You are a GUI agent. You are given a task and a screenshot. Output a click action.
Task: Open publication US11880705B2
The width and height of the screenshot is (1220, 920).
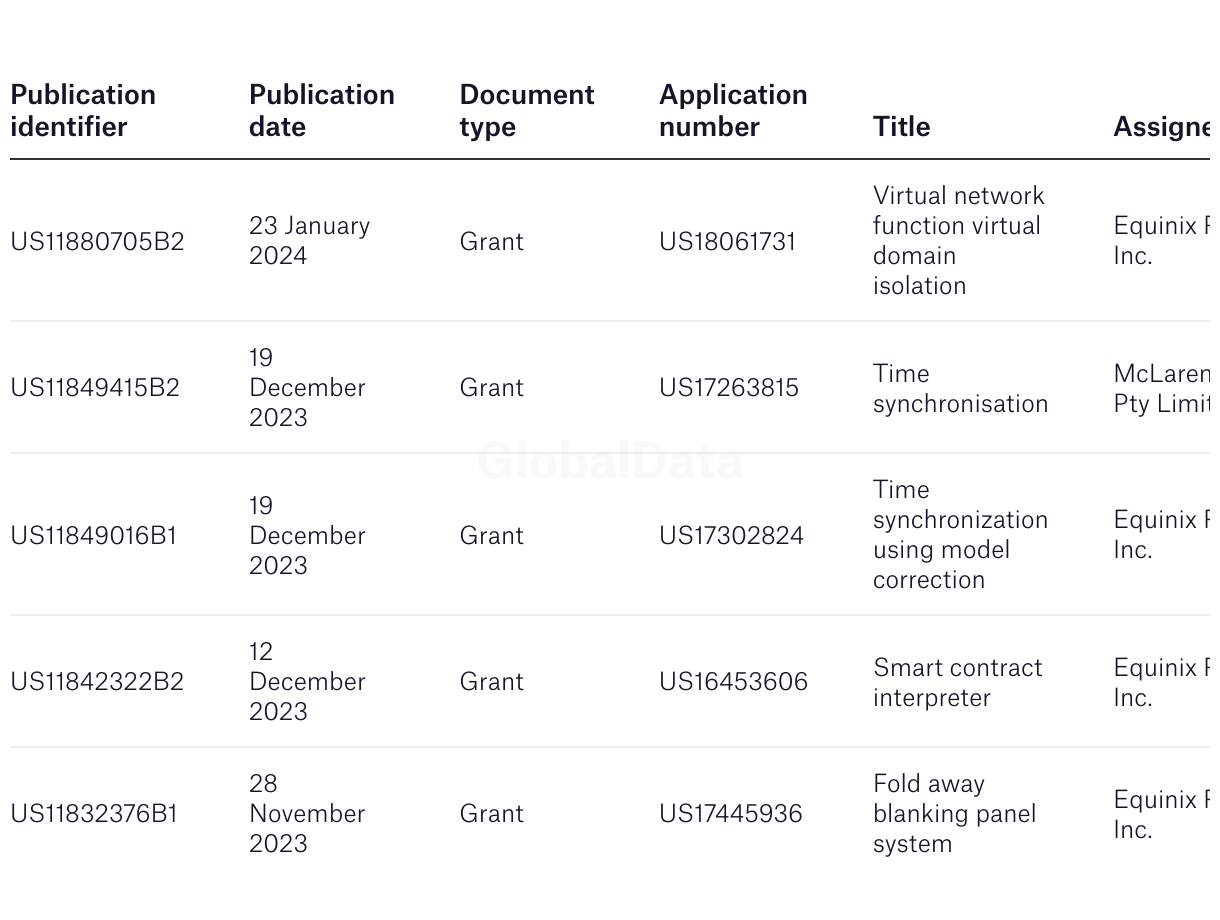click(97, 241)
